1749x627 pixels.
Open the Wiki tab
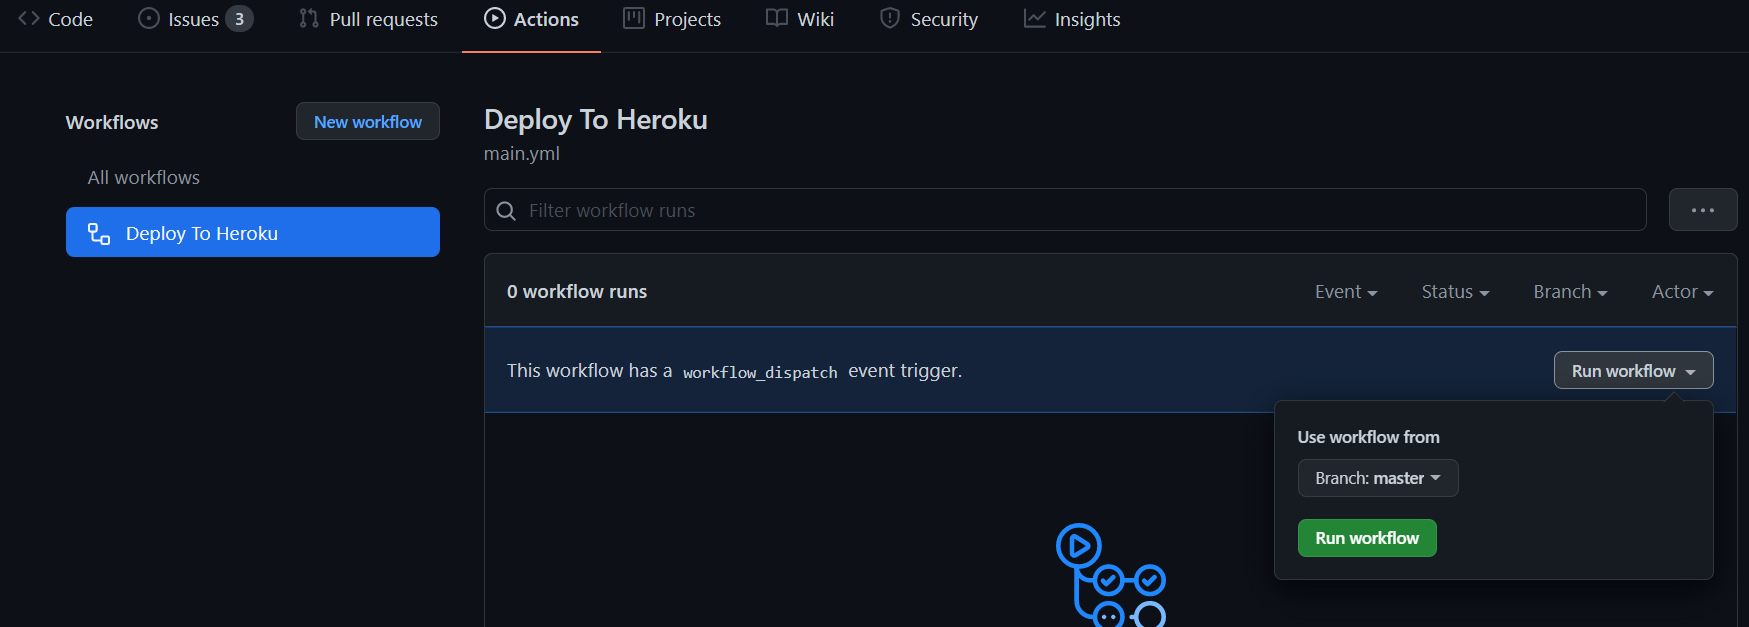(x=800, y=19)
